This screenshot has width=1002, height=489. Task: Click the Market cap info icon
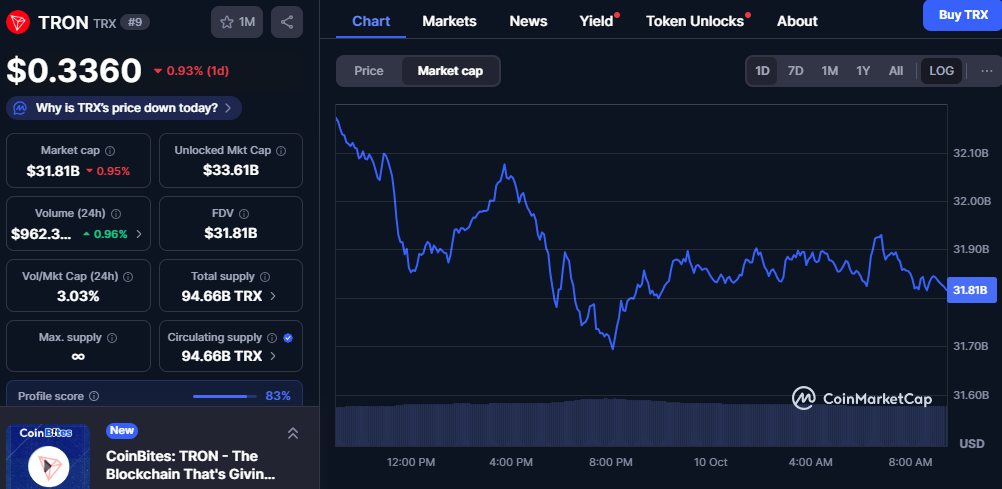(110, 150)
